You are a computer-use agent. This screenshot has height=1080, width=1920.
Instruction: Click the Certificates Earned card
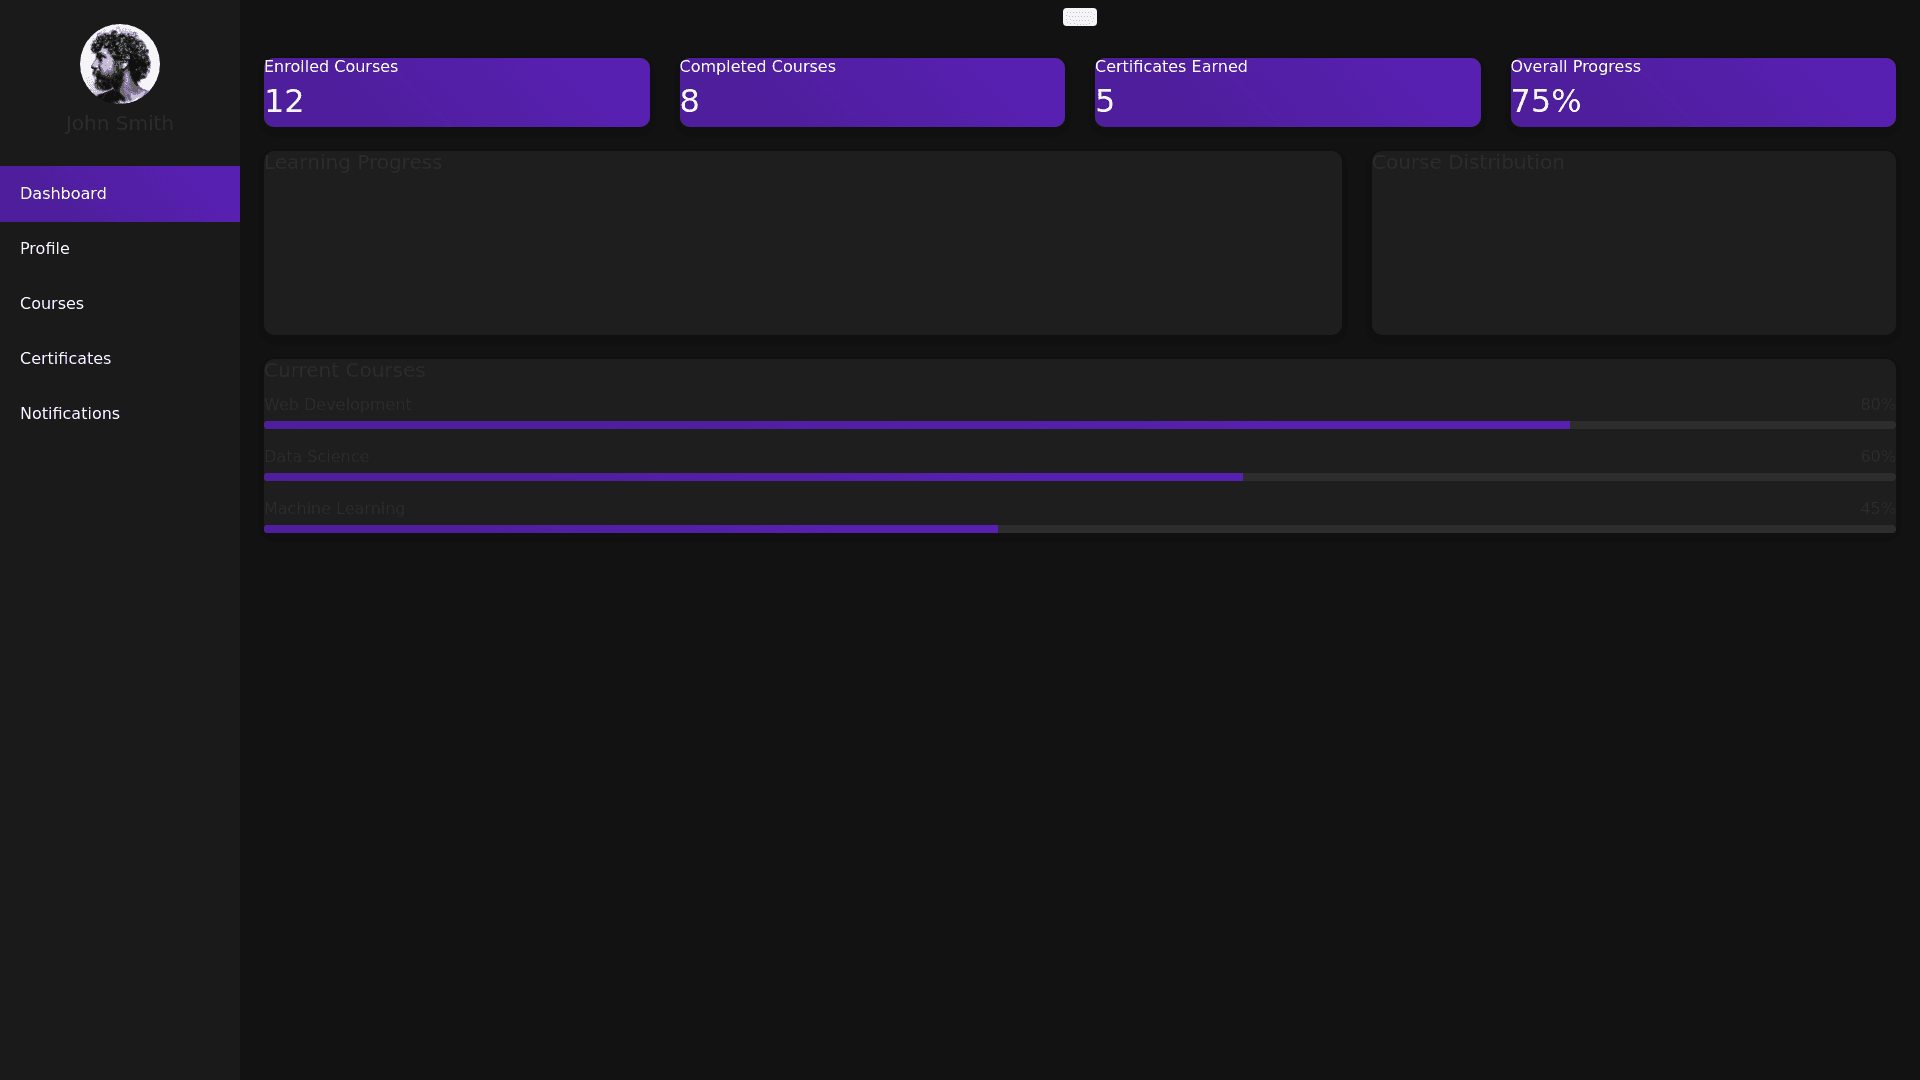pyautogui.click(x=1287, y=93)
